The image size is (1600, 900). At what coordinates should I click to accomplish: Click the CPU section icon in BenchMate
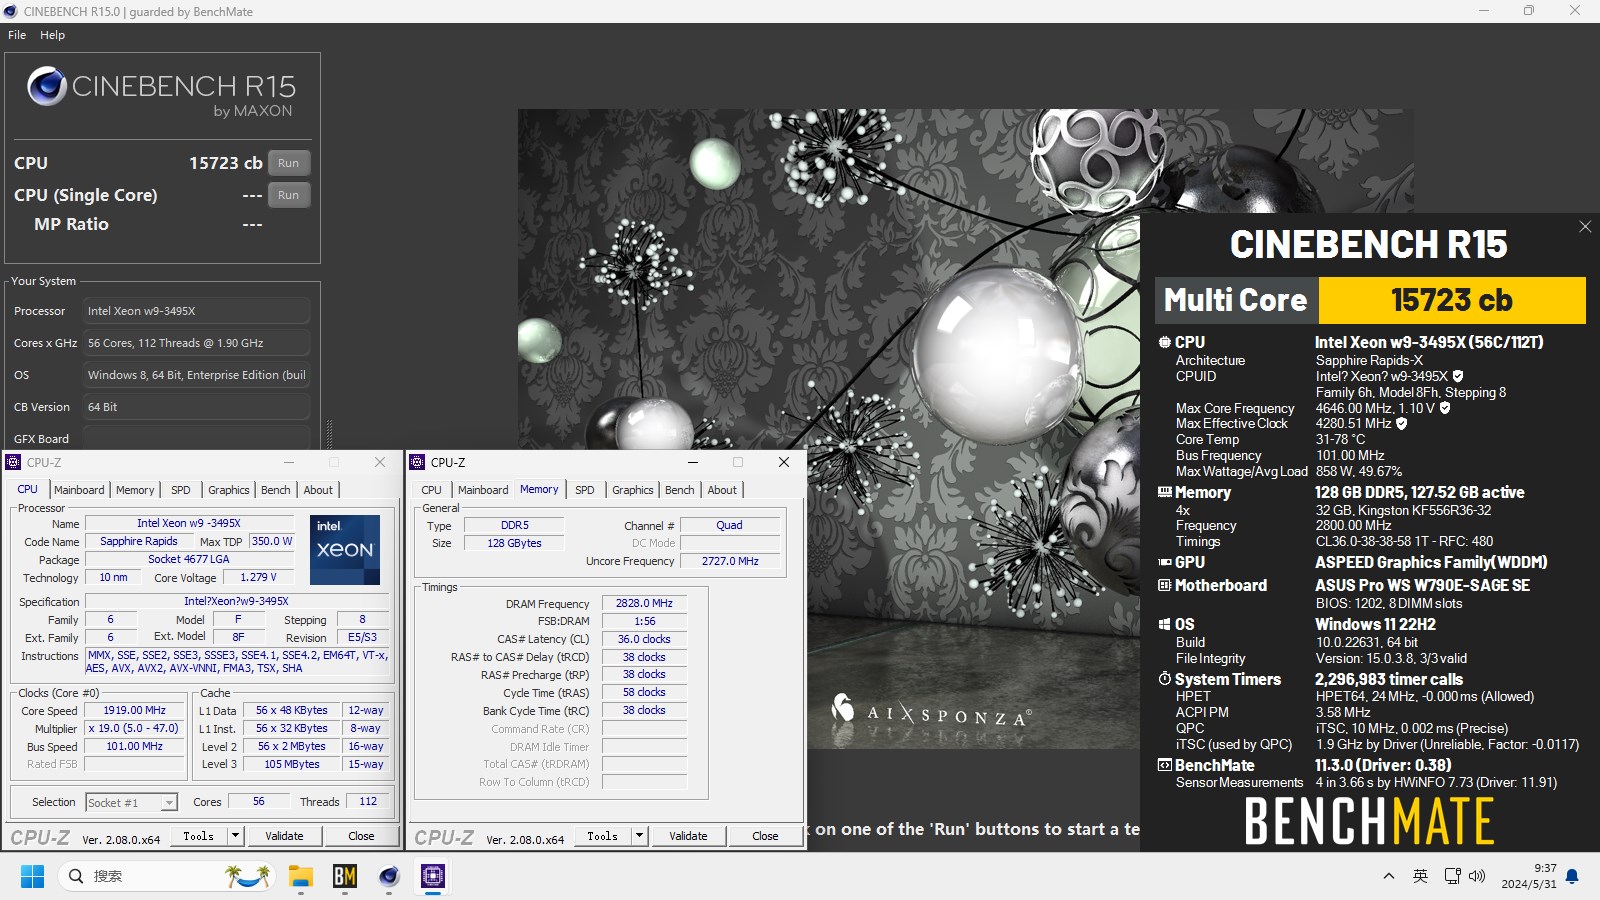tap(1165, 342)
